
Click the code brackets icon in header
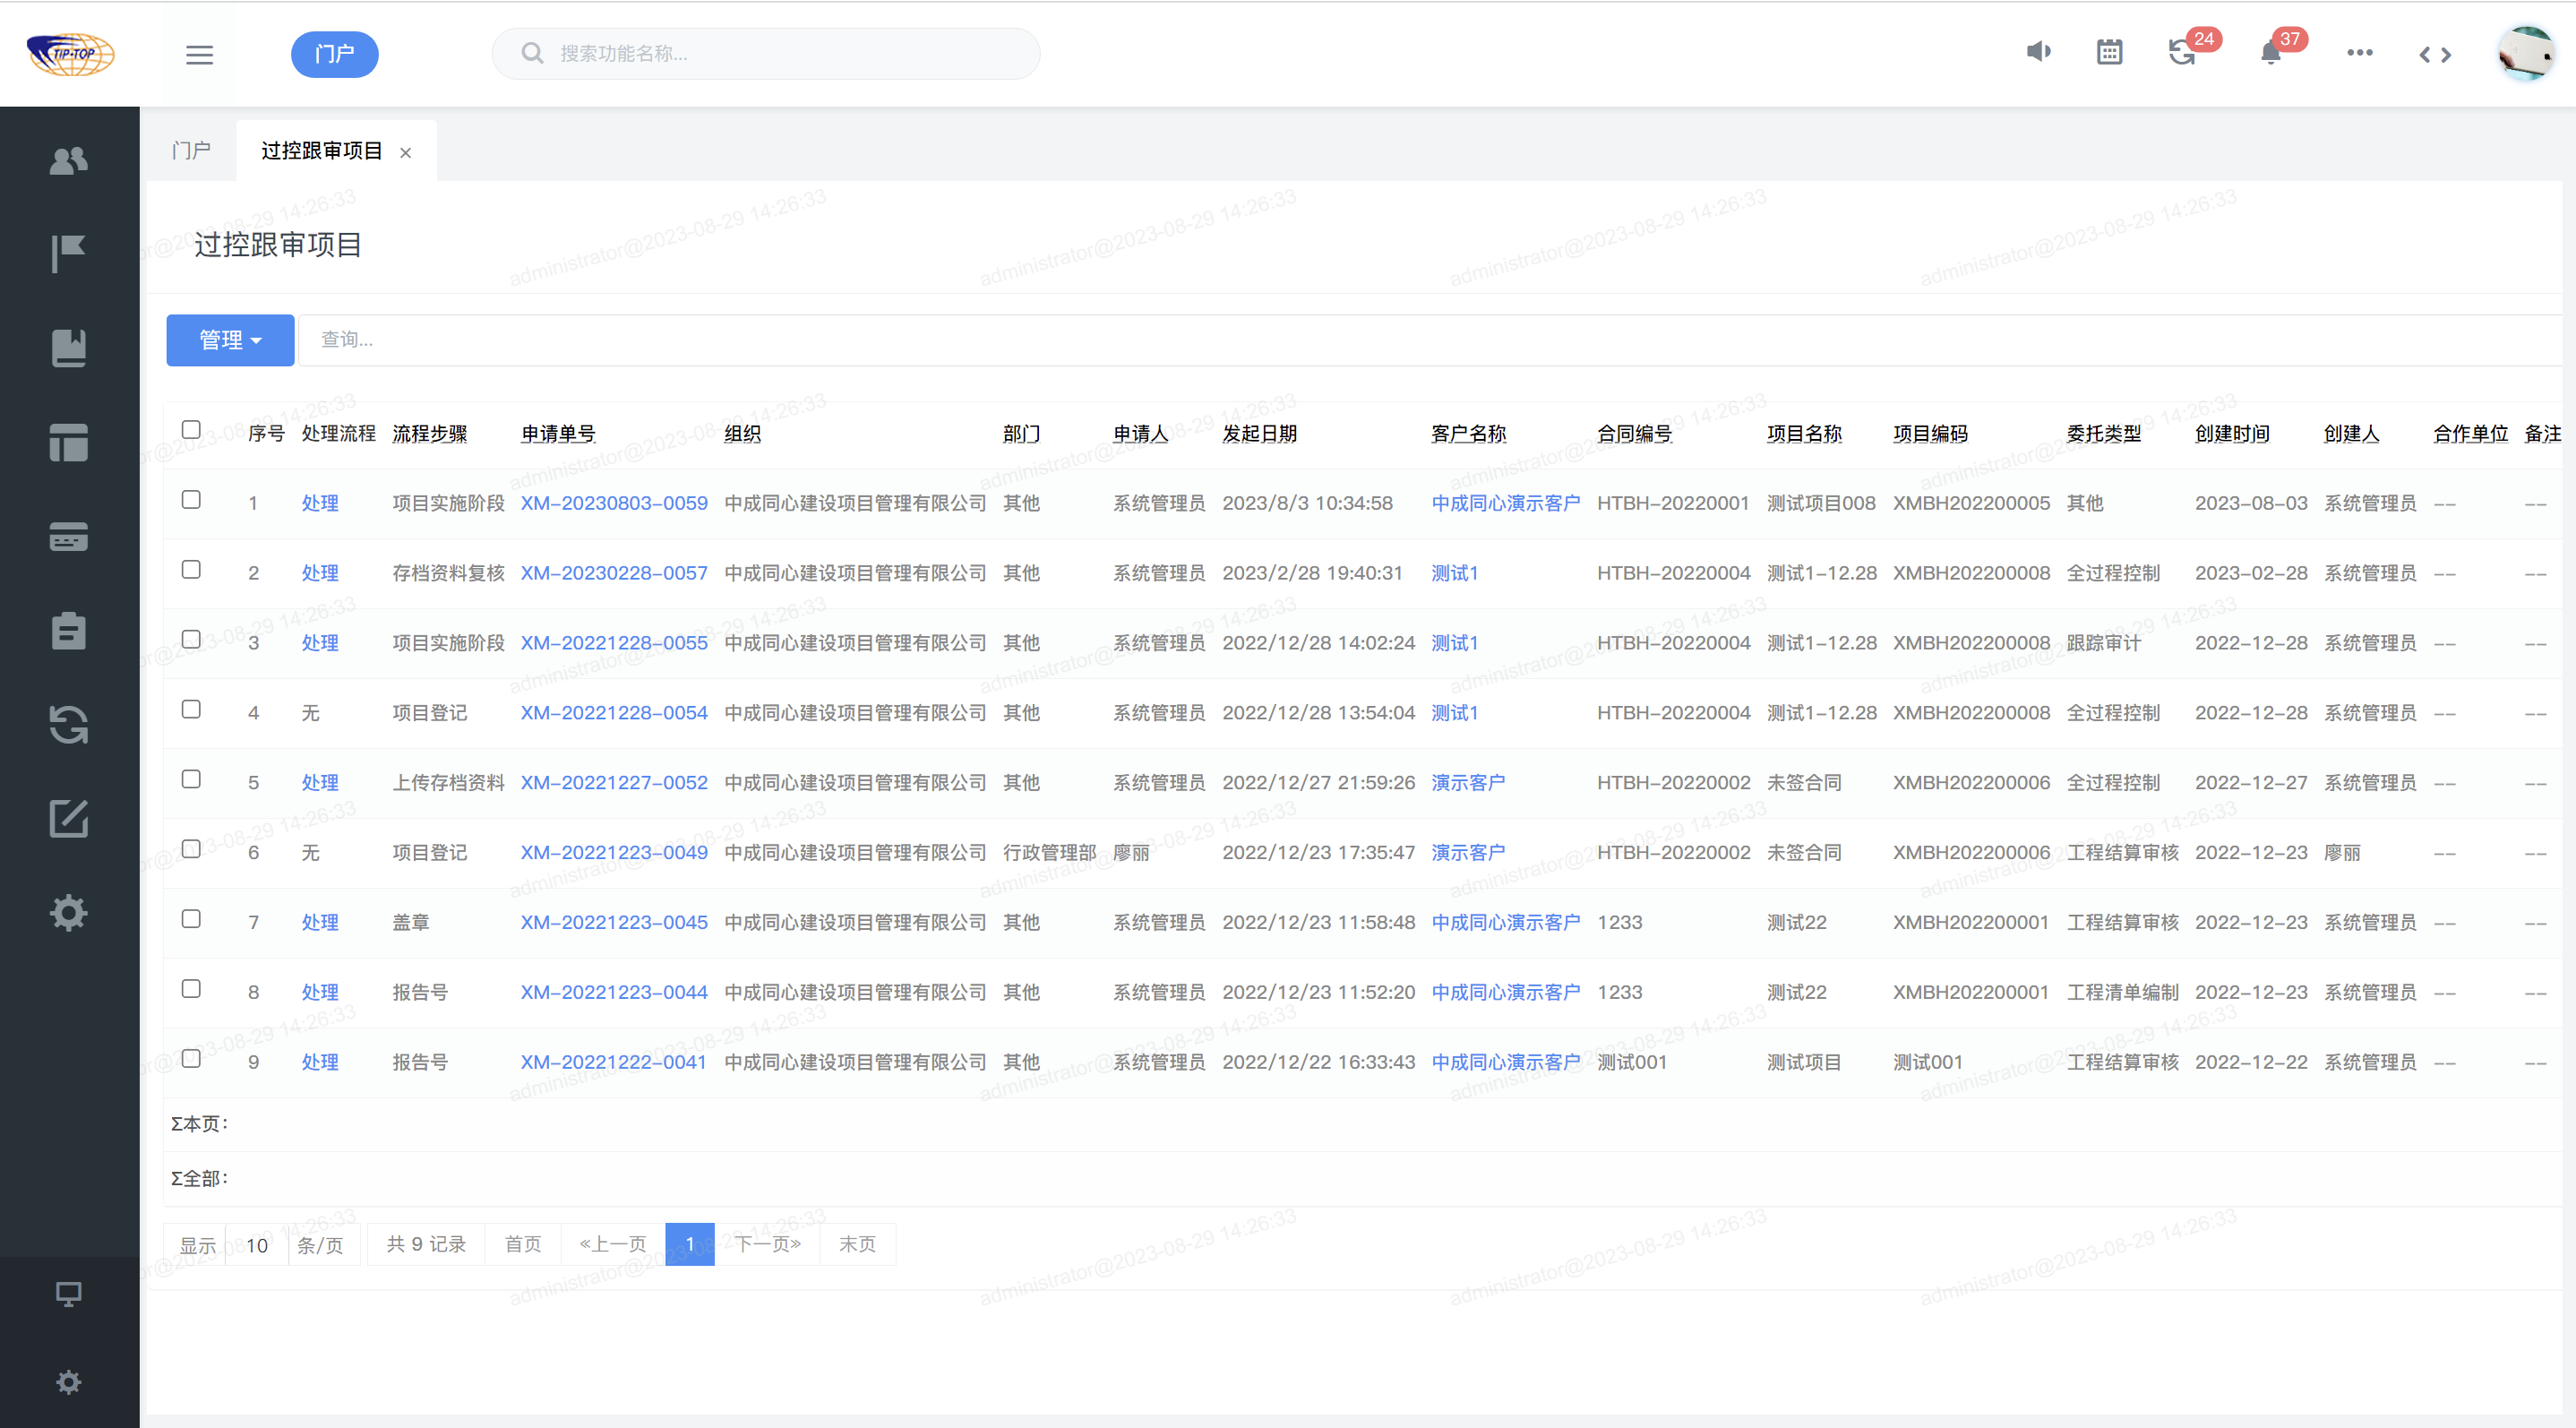(x=2434, y=54)
